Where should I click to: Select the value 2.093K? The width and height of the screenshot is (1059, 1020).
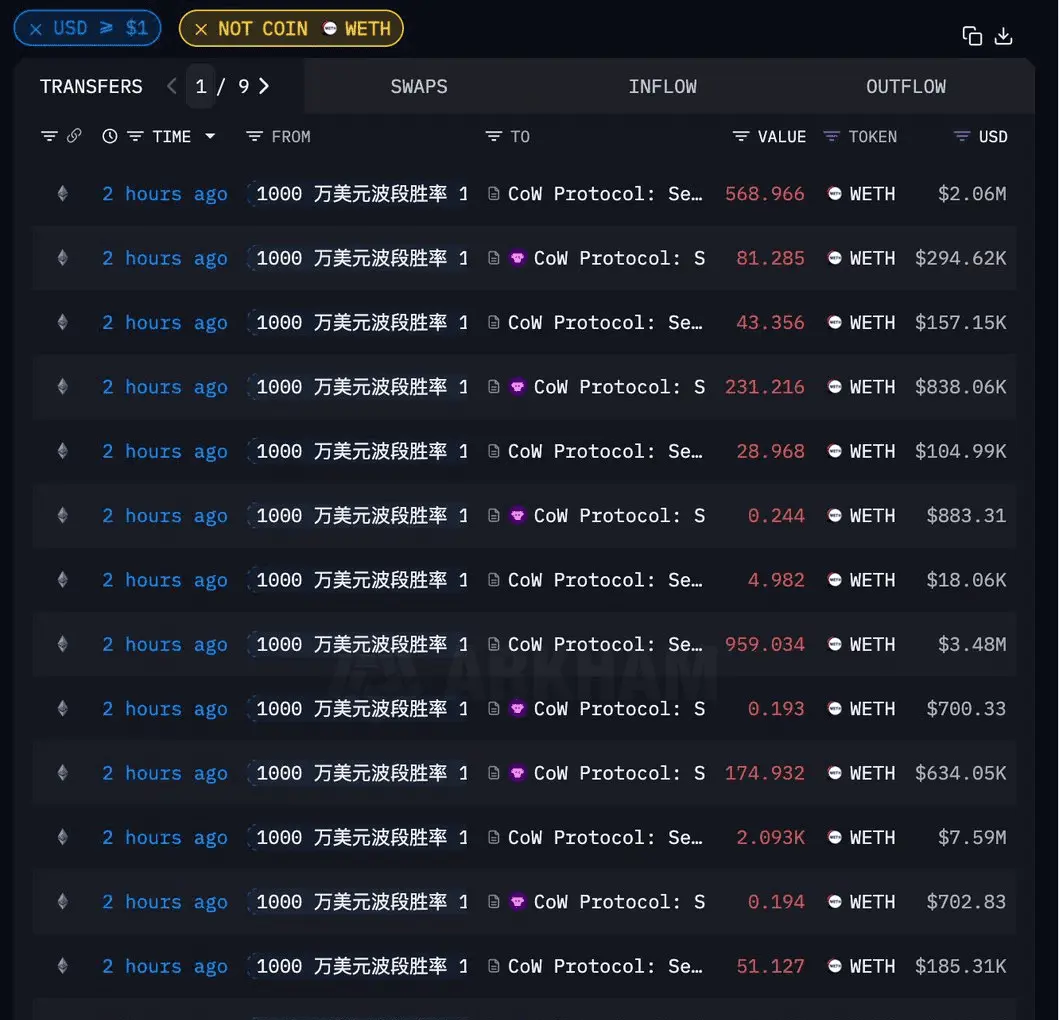pyautogui.click(x=771, y=838)
